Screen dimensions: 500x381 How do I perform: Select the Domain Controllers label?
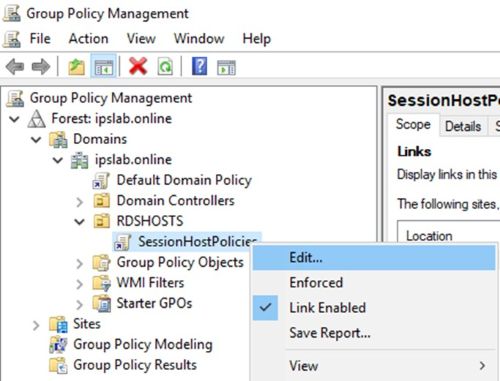point(175,201)
